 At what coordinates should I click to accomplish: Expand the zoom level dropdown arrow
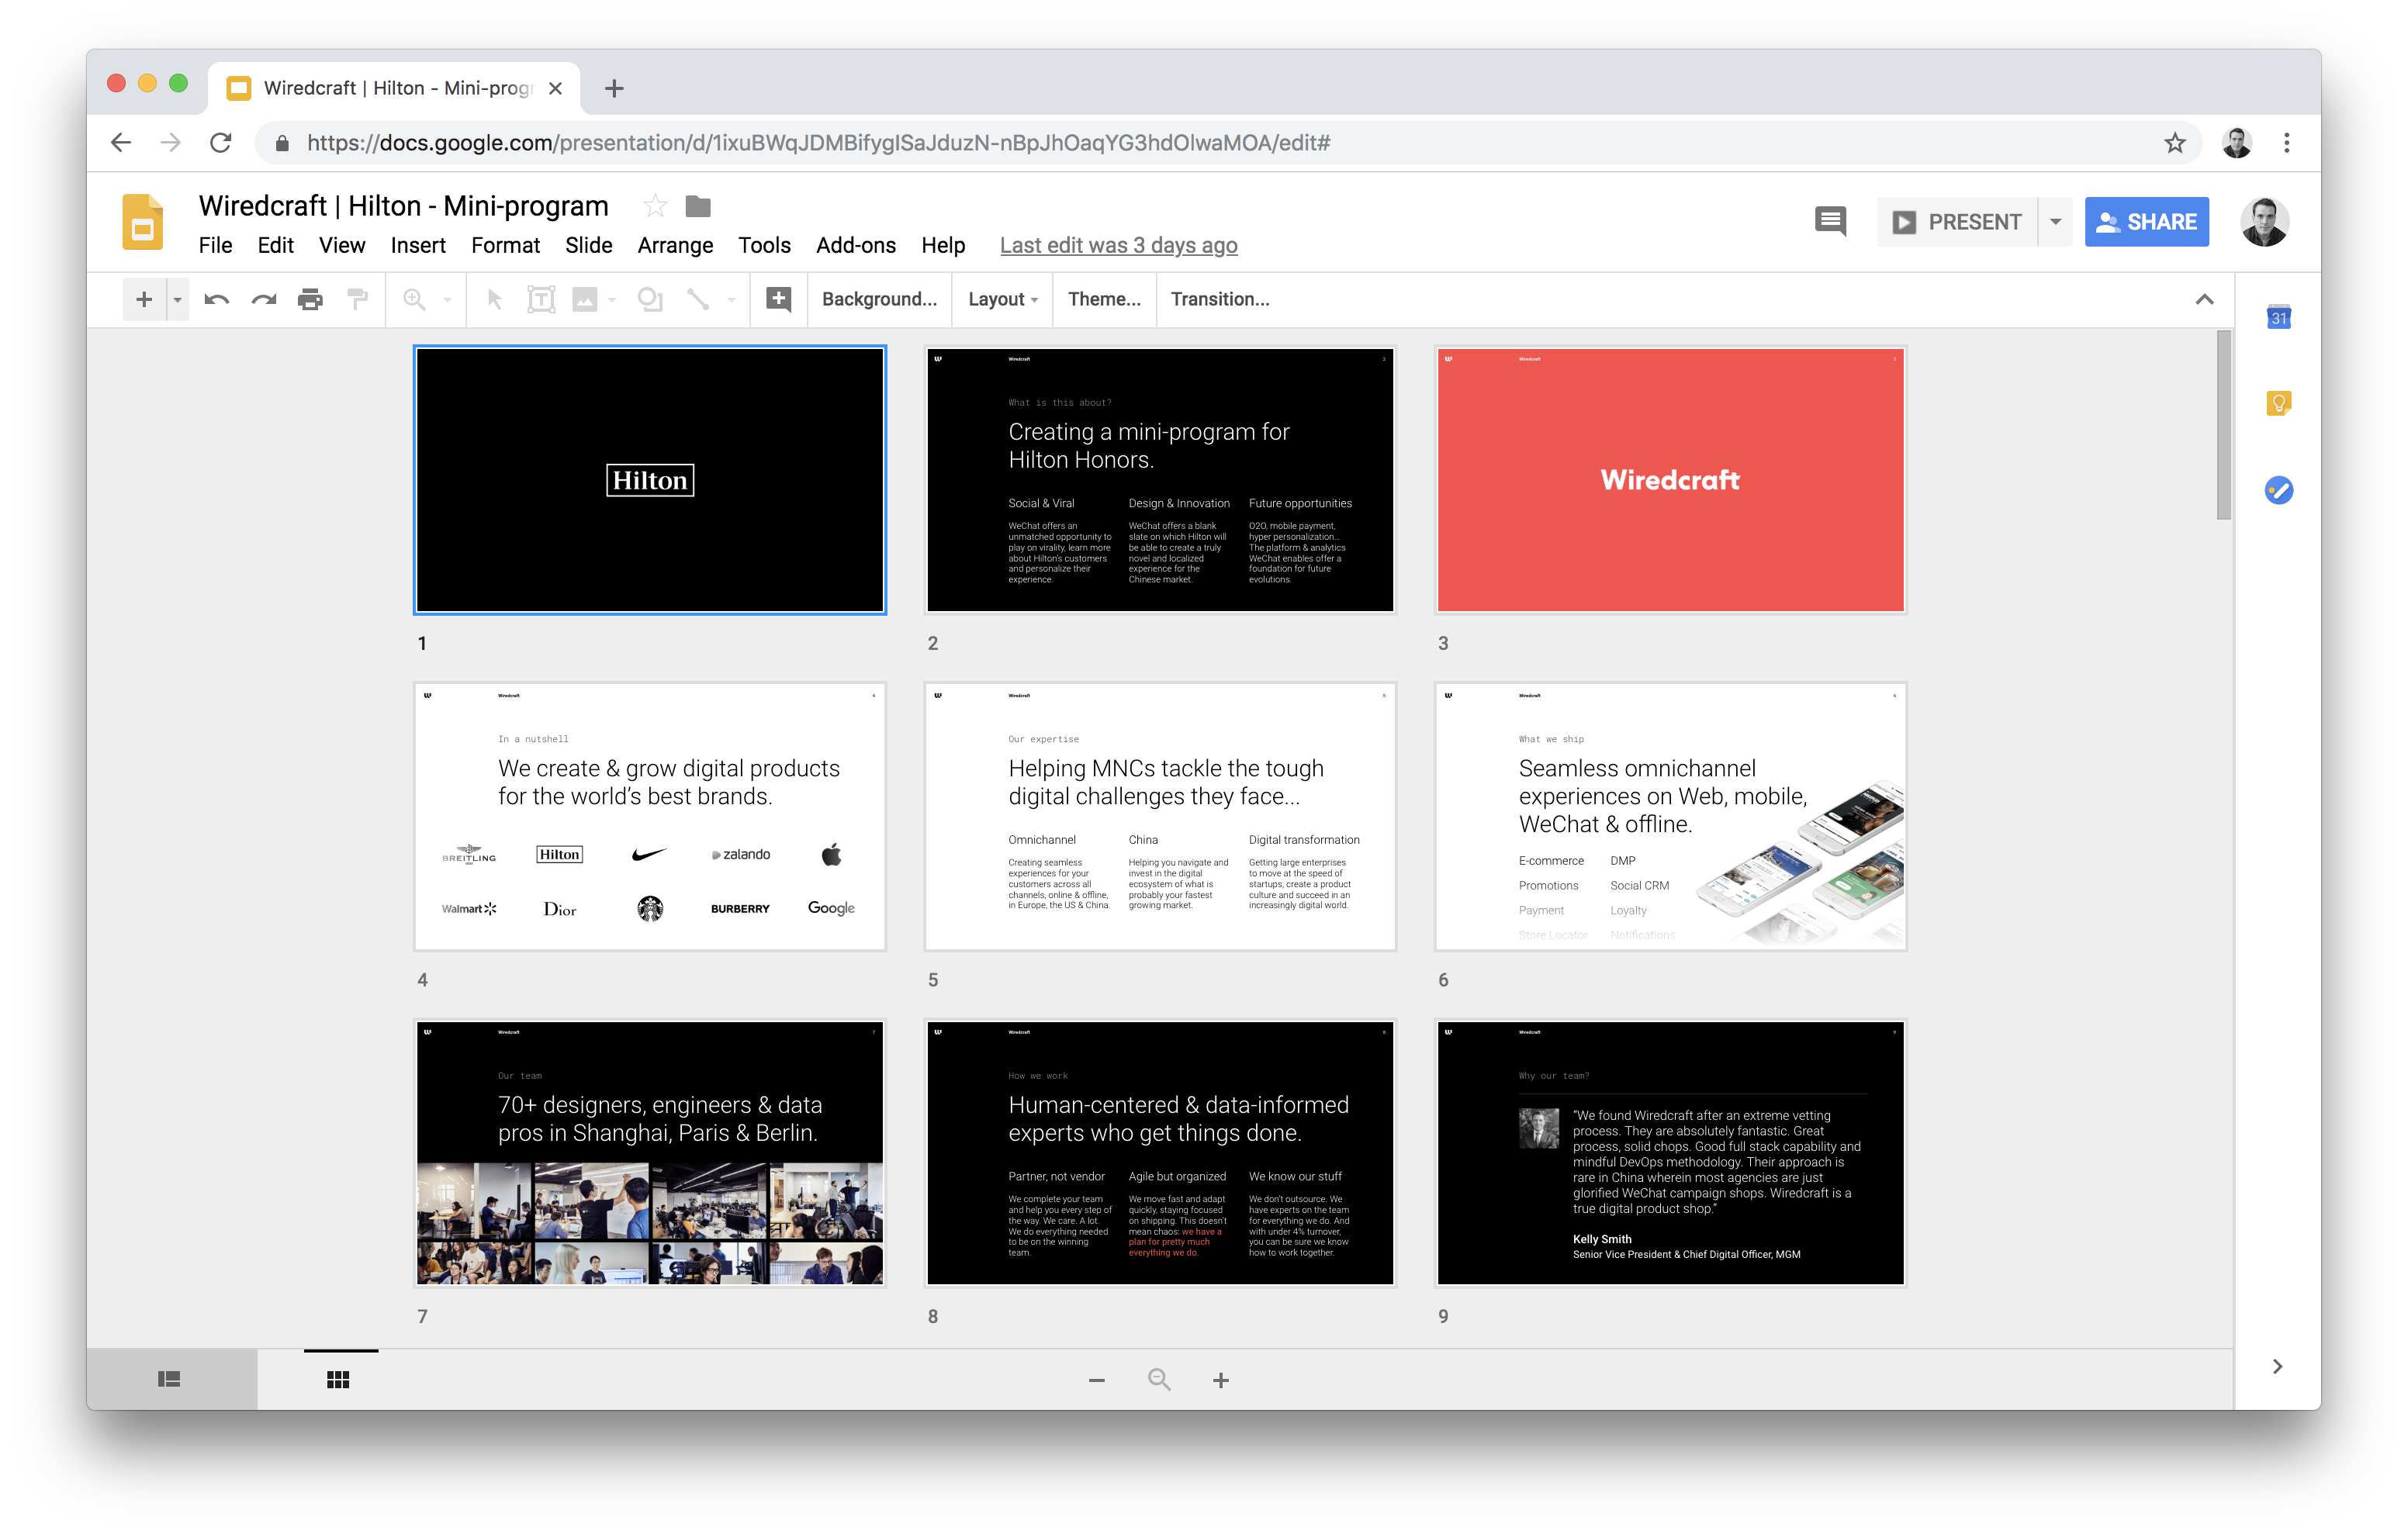coord(447,299)
